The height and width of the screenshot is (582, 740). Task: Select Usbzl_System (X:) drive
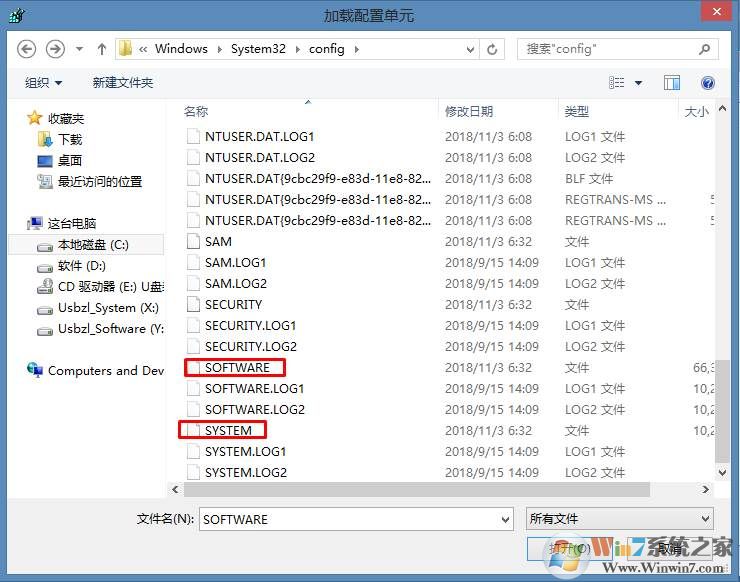(98, 308)
